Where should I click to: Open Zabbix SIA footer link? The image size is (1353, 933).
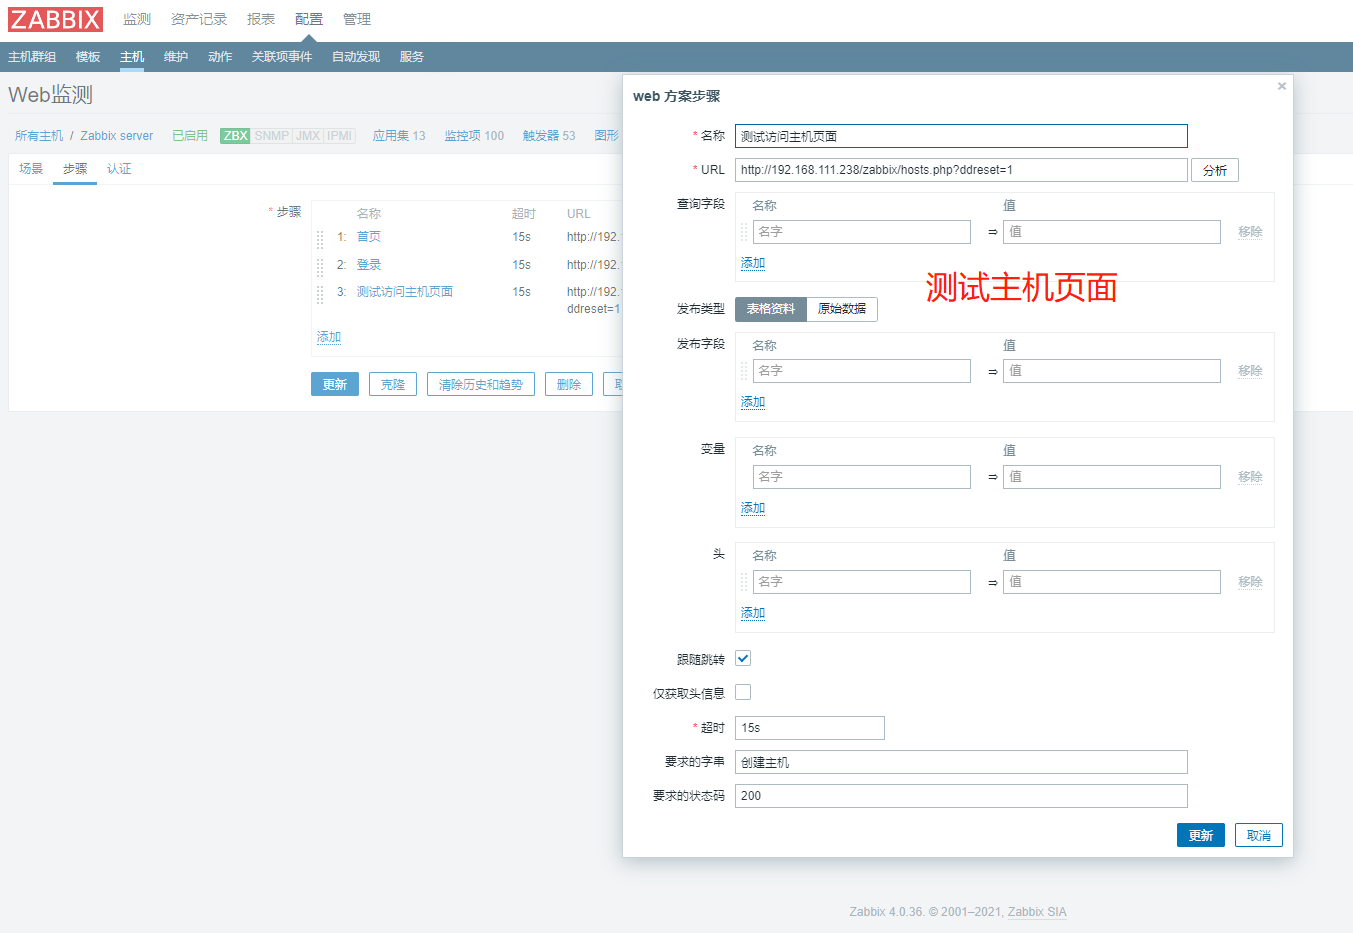pyautogui.click(x=1037, y=912)
